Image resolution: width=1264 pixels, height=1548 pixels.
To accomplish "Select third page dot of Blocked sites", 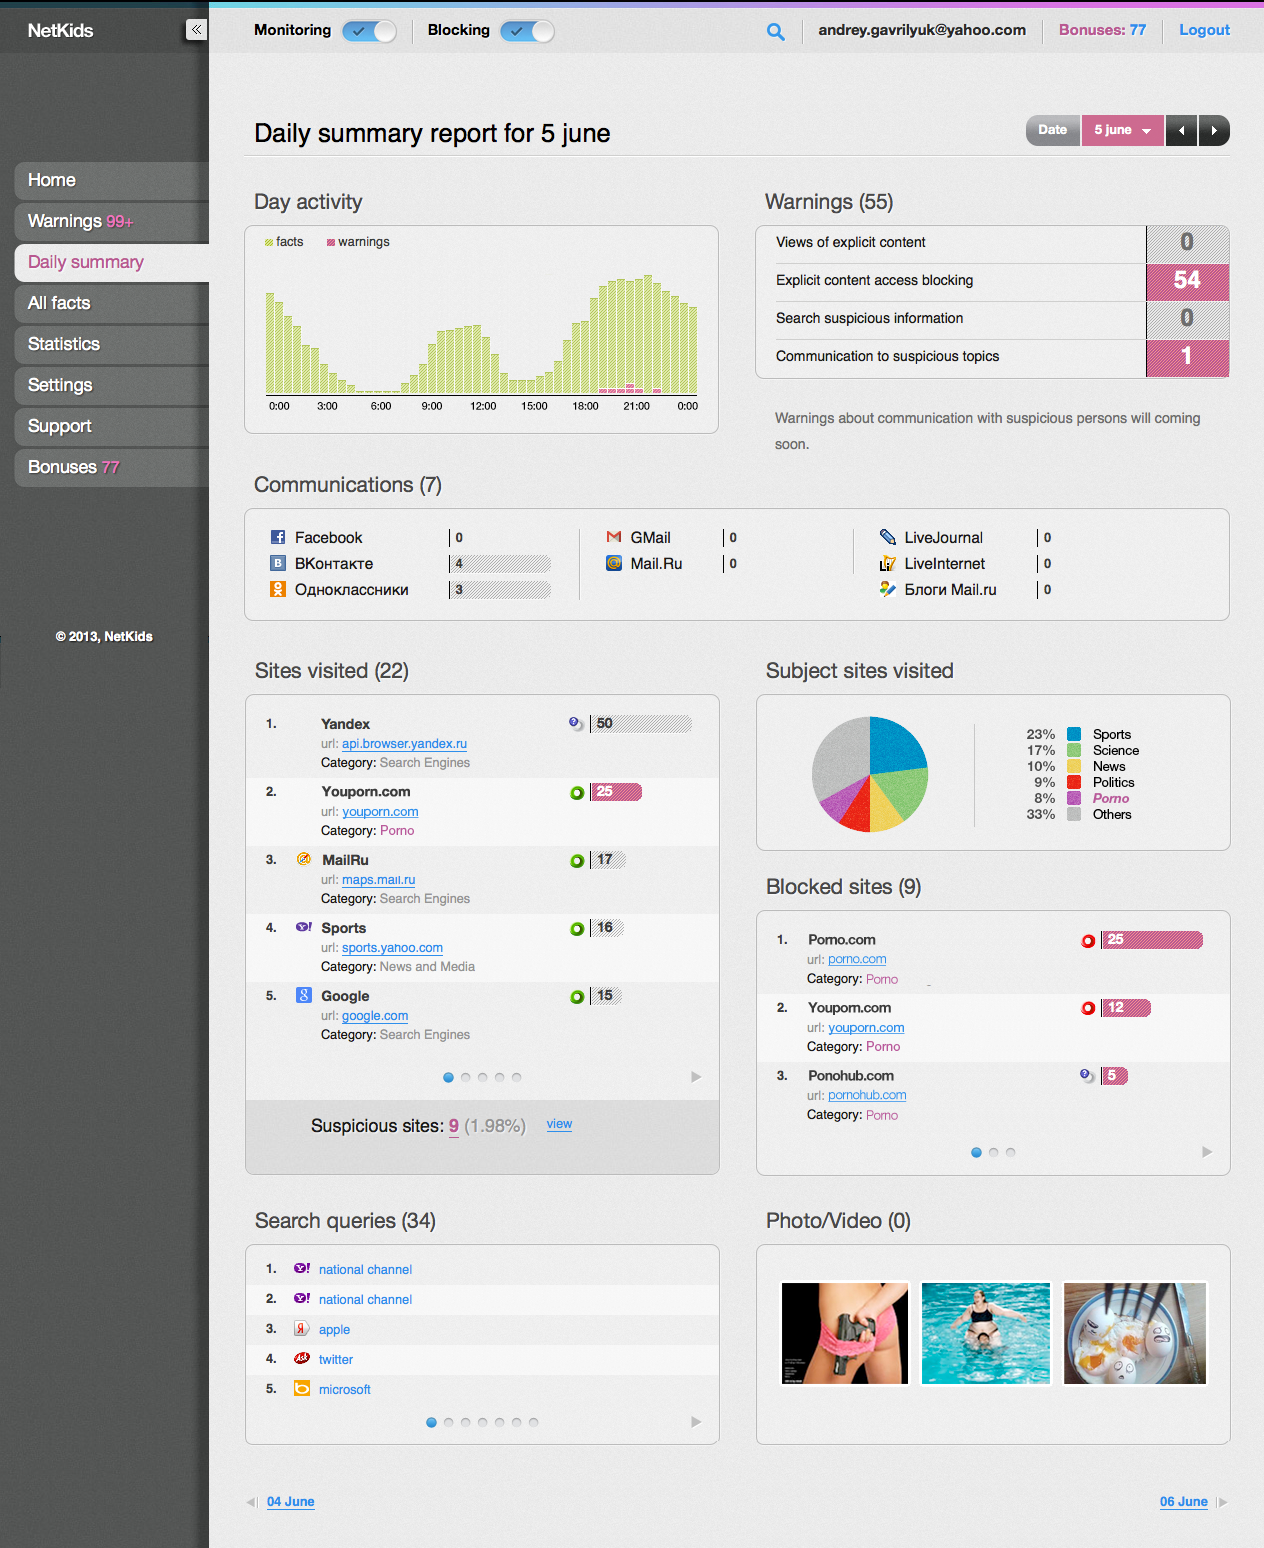I will (x=1010, y=1152).
